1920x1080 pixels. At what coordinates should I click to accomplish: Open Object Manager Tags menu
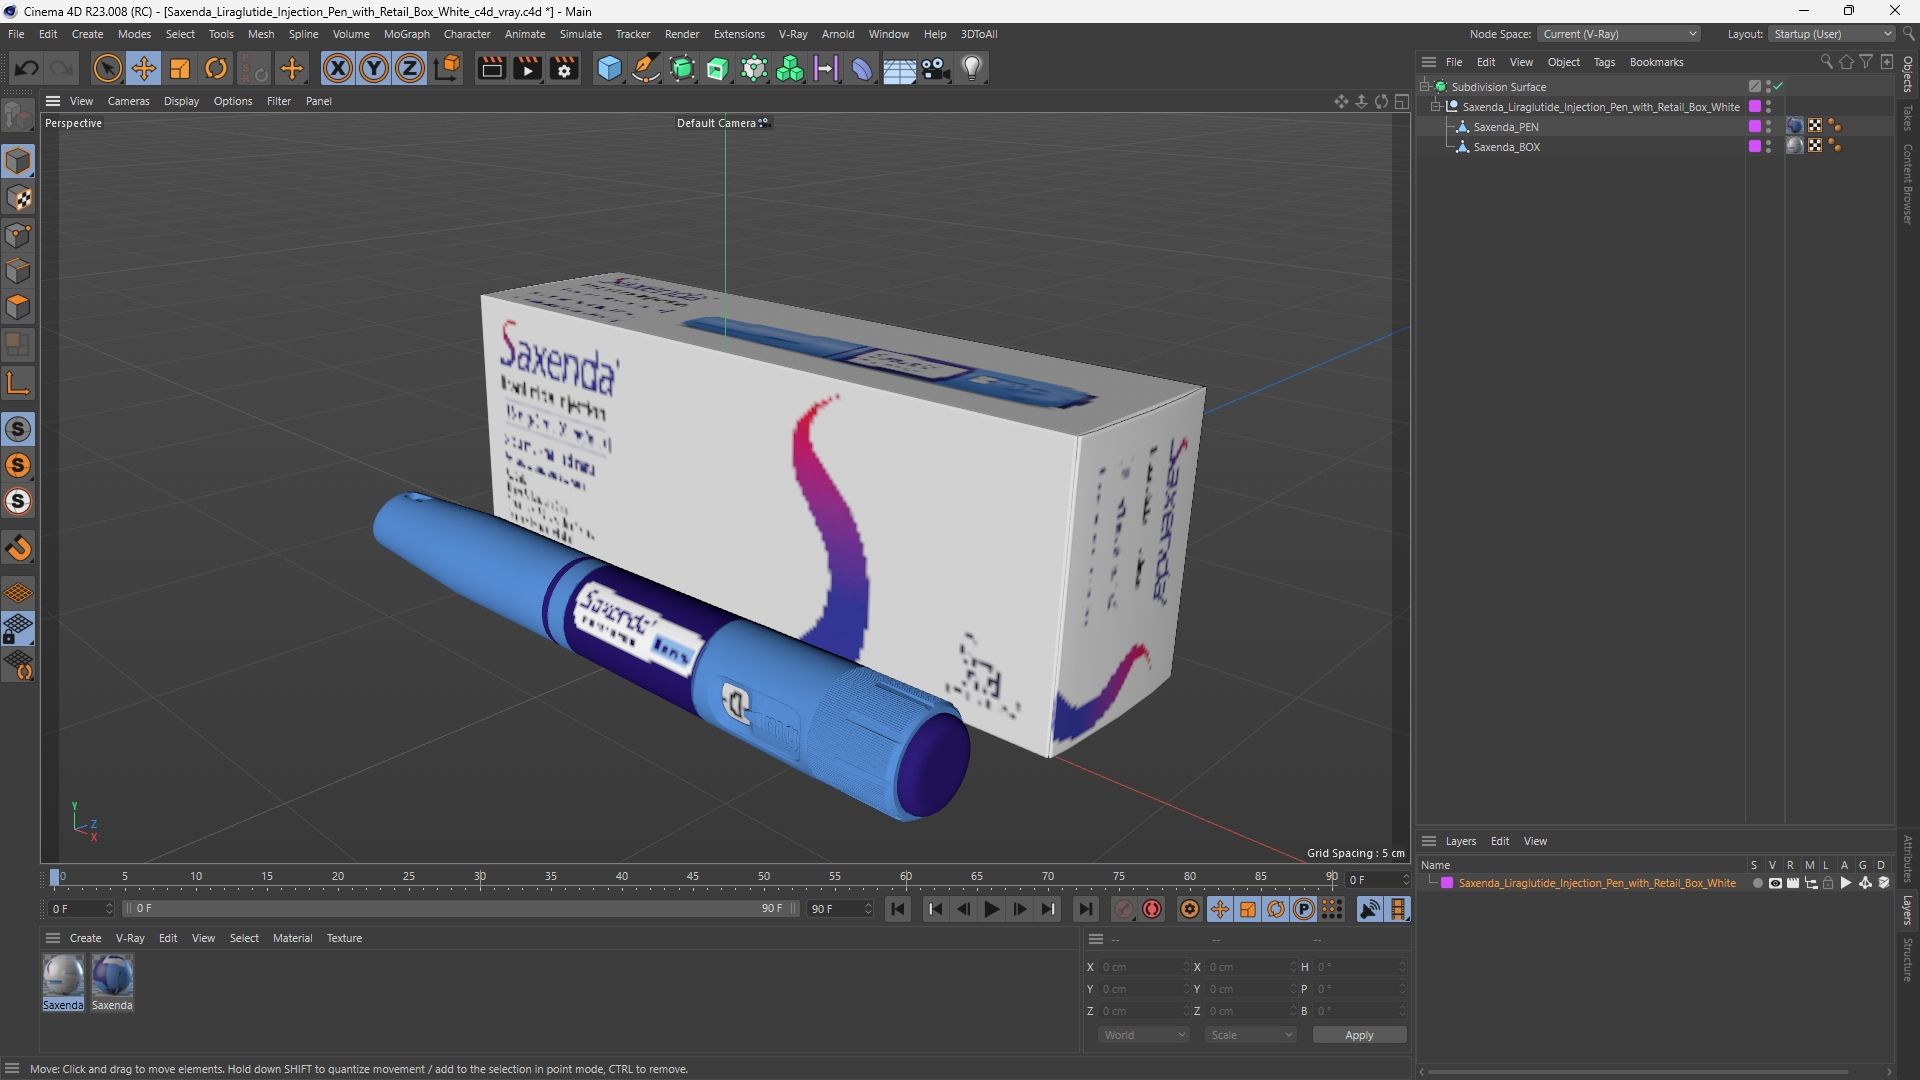(x=1604, y=62)
